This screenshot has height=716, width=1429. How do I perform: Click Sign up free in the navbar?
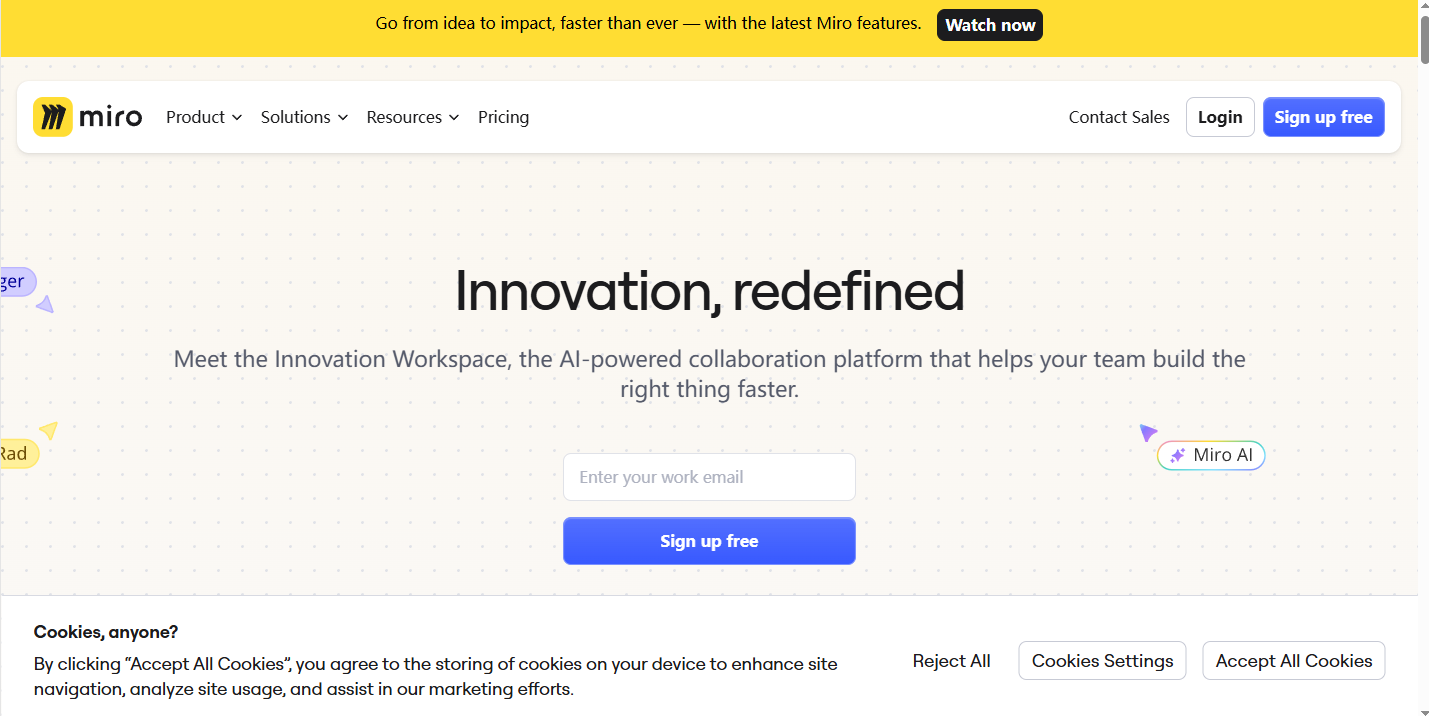(1323, 117)
